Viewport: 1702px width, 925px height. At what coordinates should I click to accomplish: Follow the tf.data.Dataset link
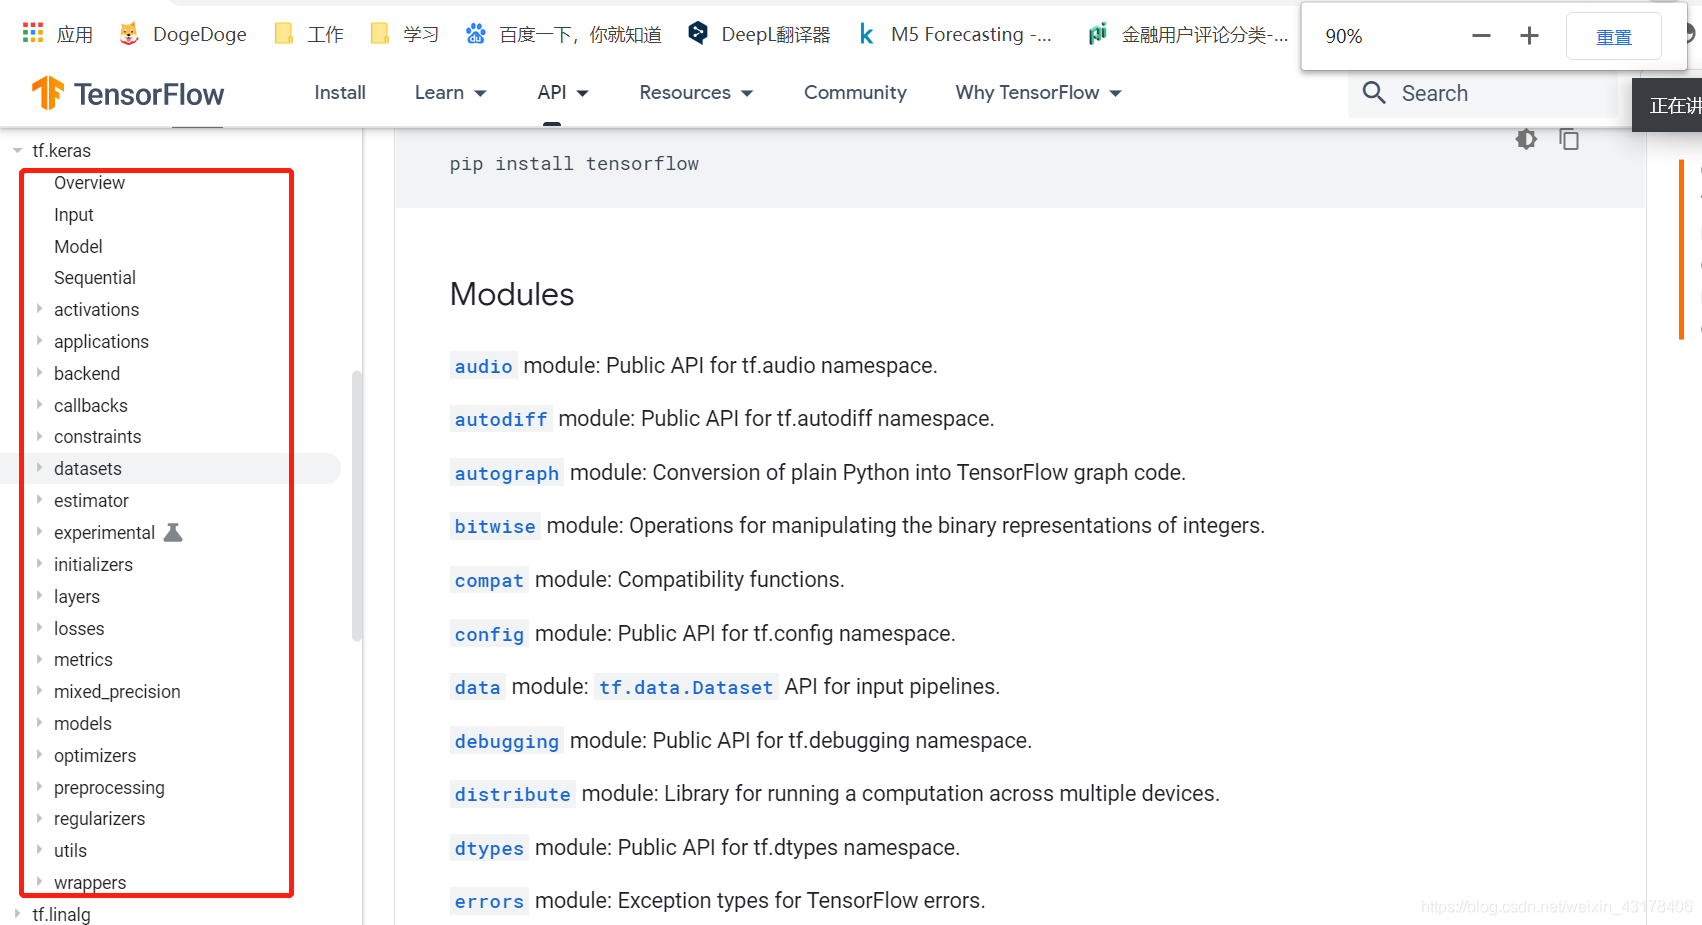click(686, 687)
